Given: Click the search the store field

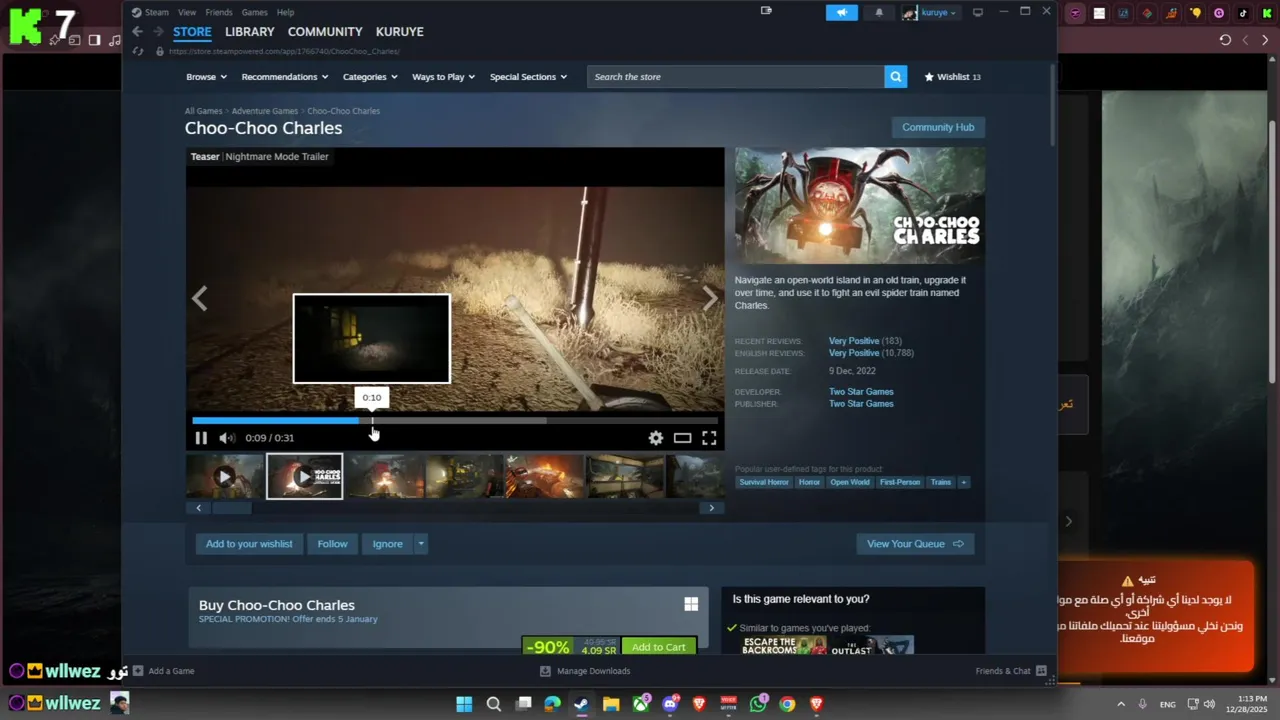Looking at the screenshot, I should pos(736,77).
